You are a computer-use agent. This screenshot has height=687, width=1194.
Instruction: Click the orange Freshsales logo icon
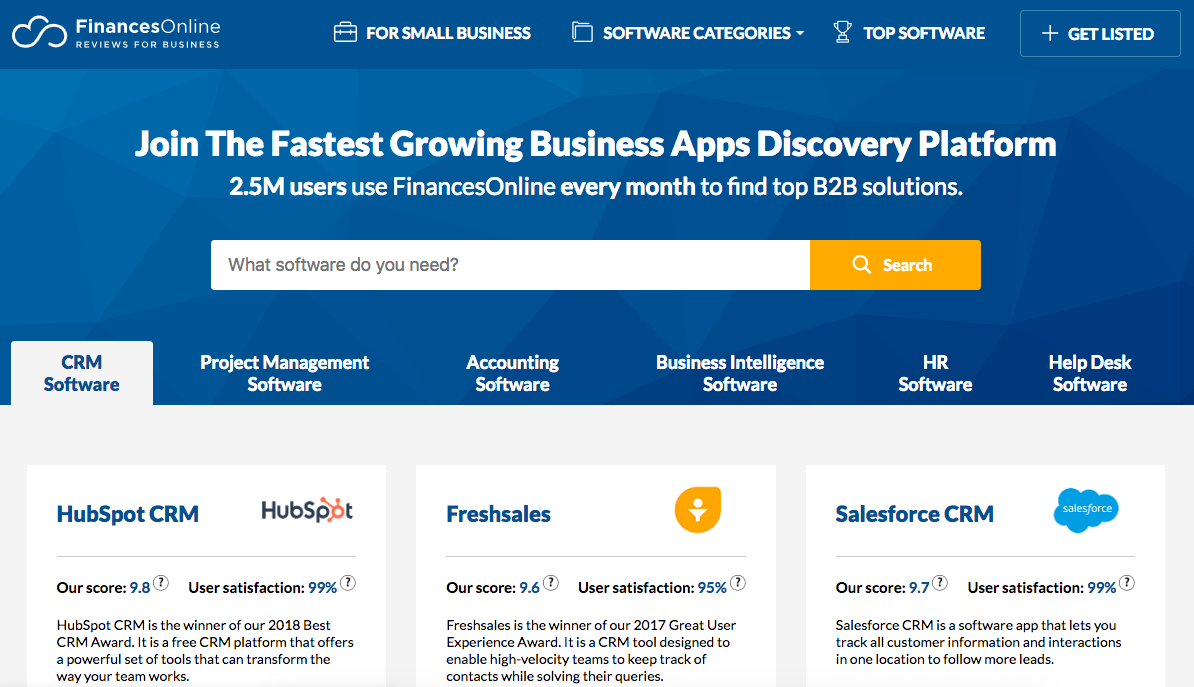coord(698,510)
